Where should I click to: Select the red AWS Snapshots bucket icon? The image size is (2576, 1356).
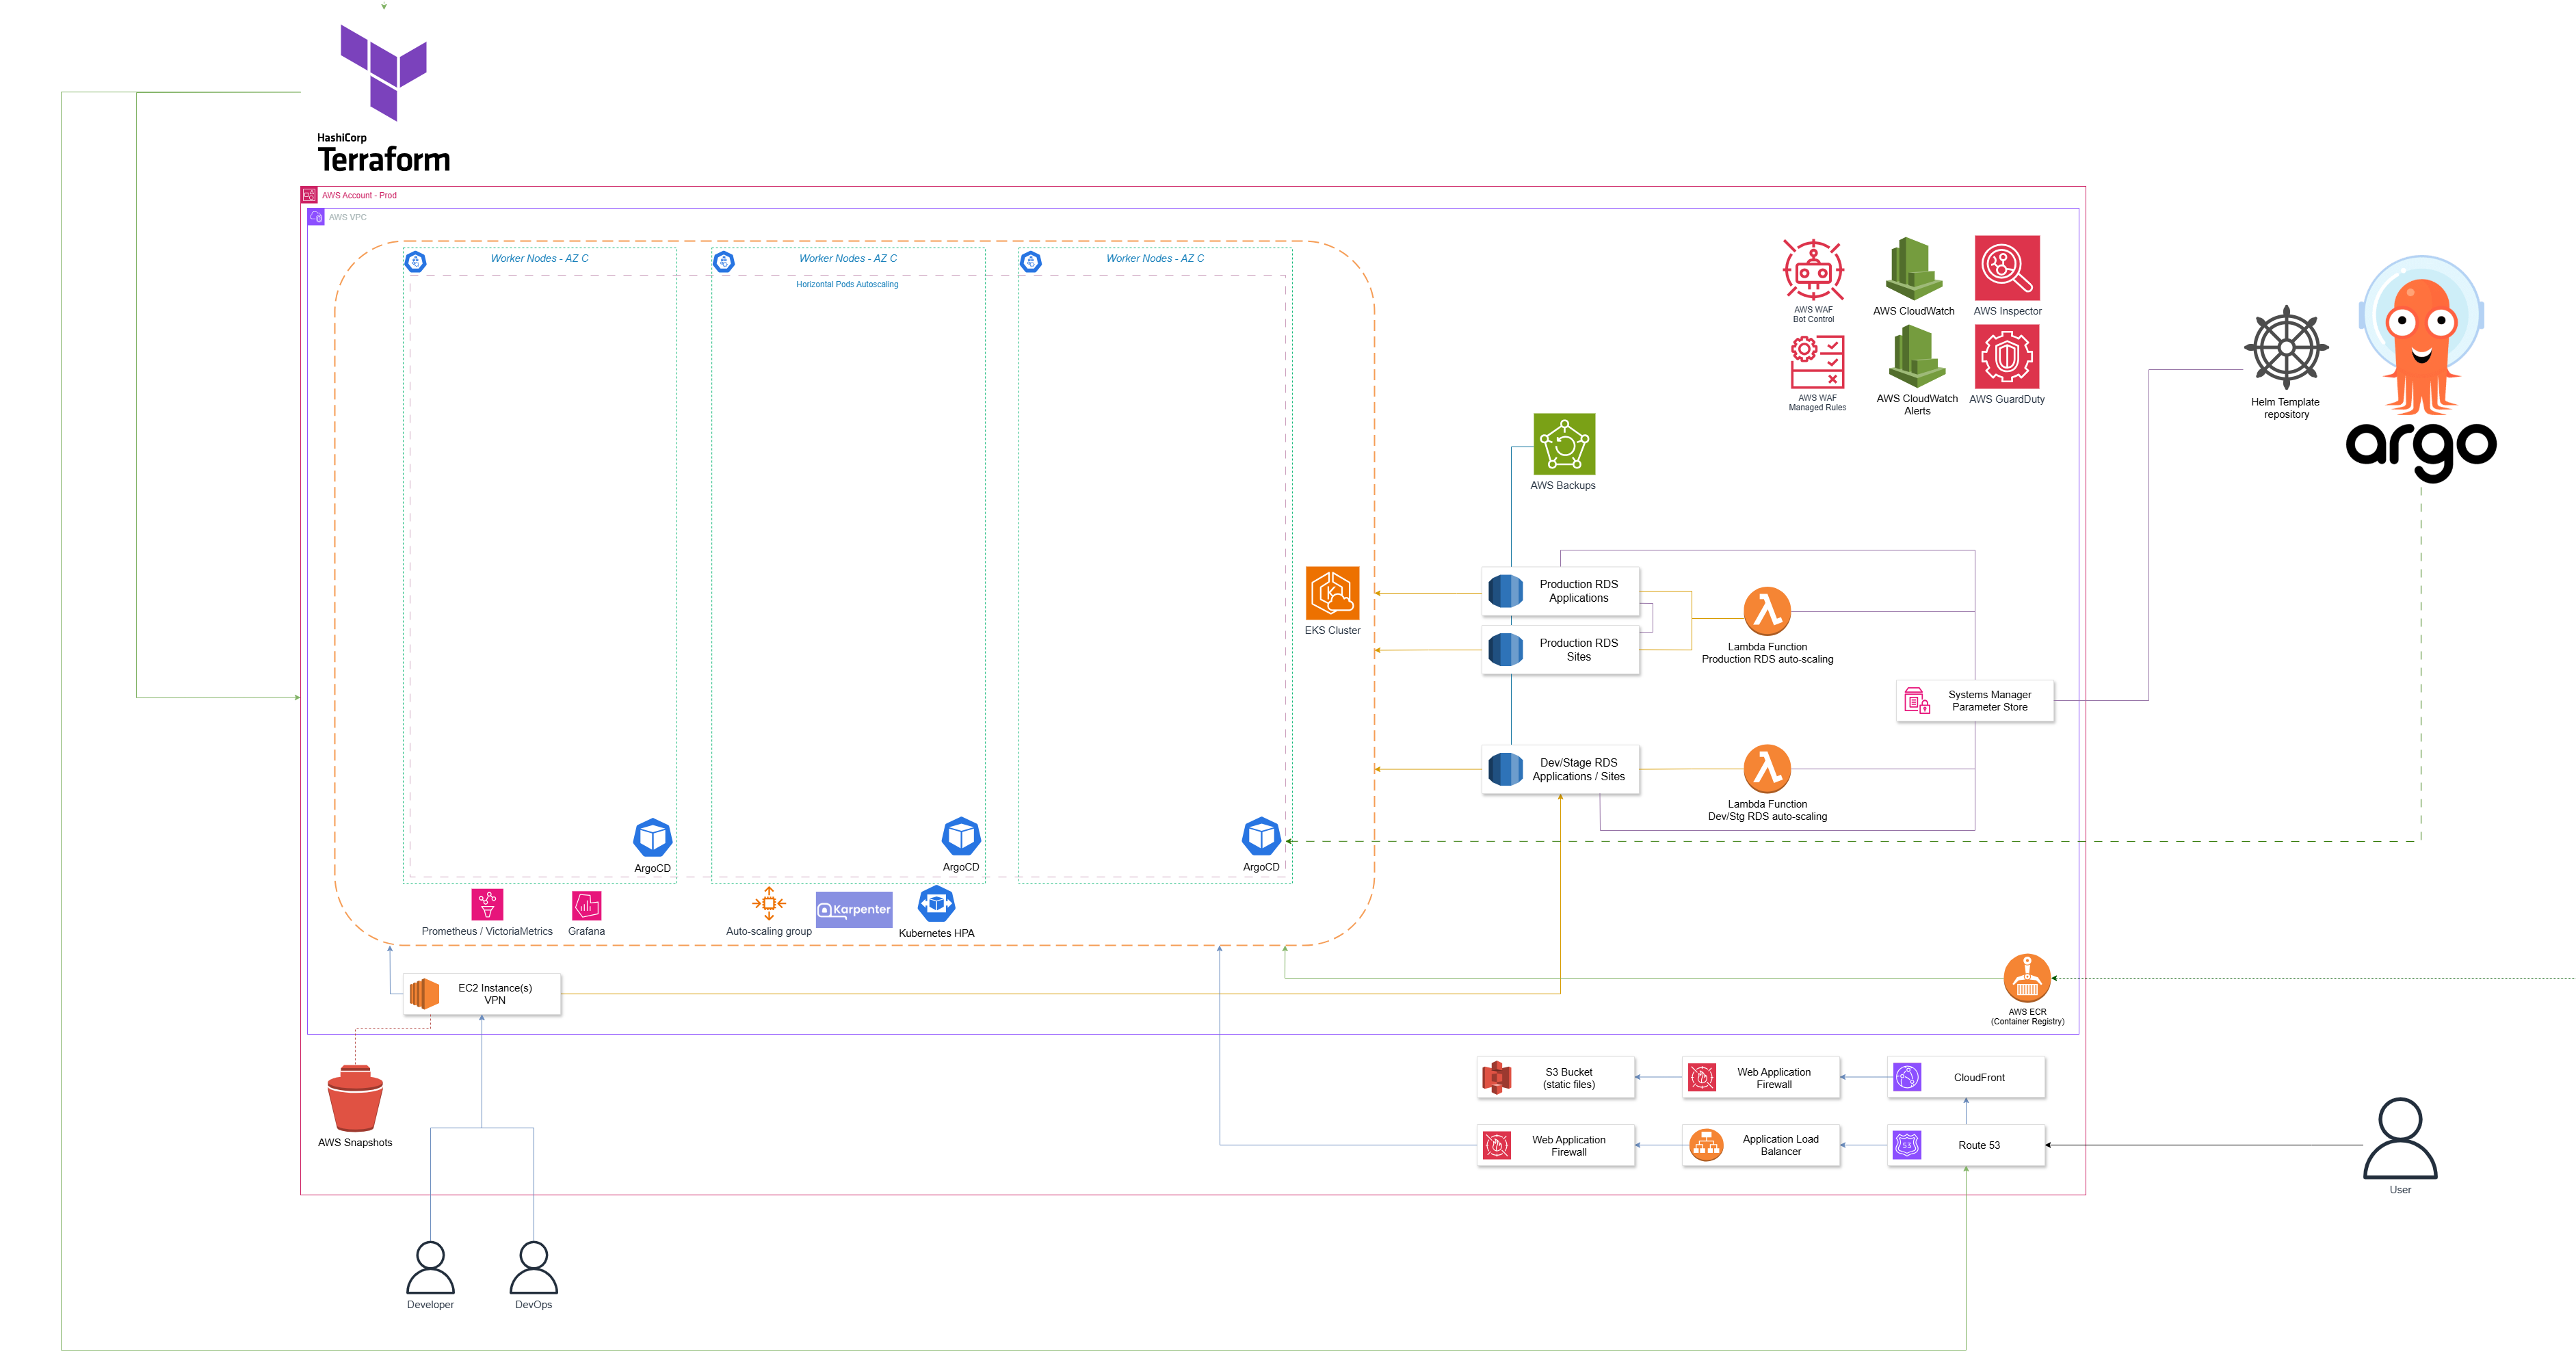355,1098
